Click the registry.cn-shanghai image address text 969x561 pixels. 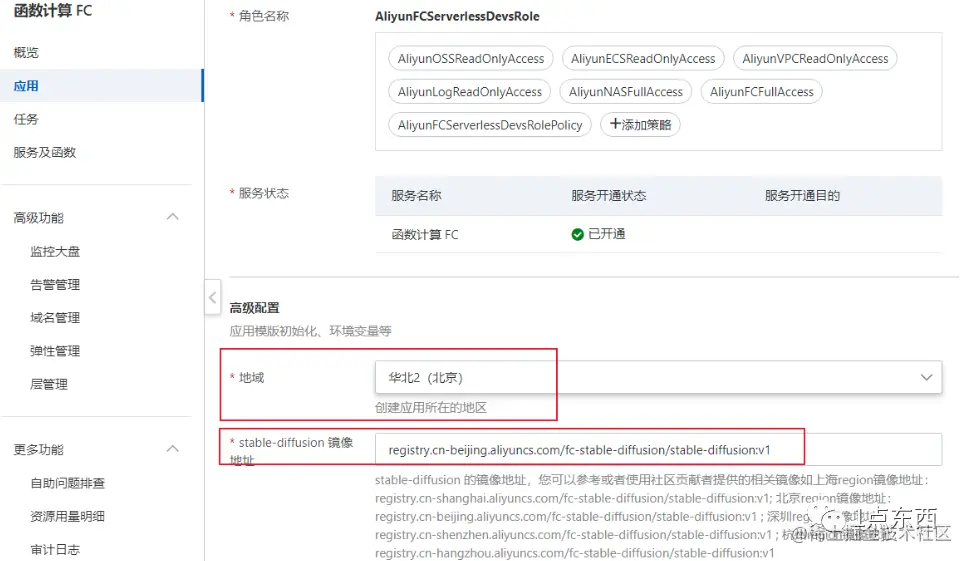573,498
